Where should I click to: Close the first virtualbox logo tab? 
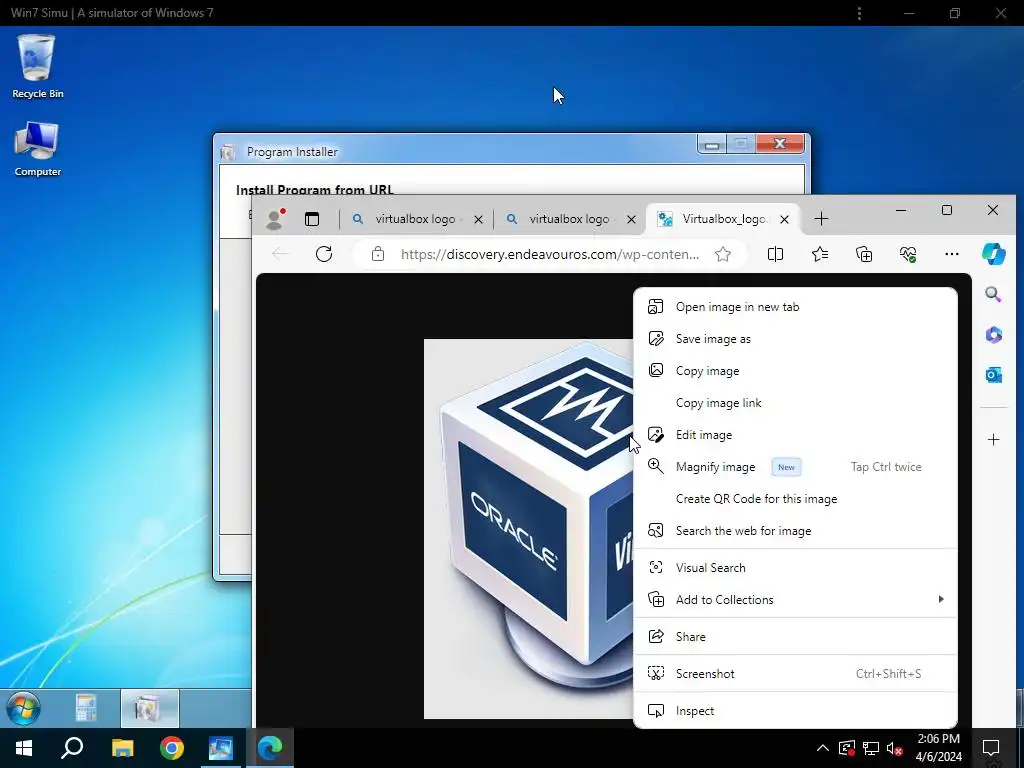(479, 219)
